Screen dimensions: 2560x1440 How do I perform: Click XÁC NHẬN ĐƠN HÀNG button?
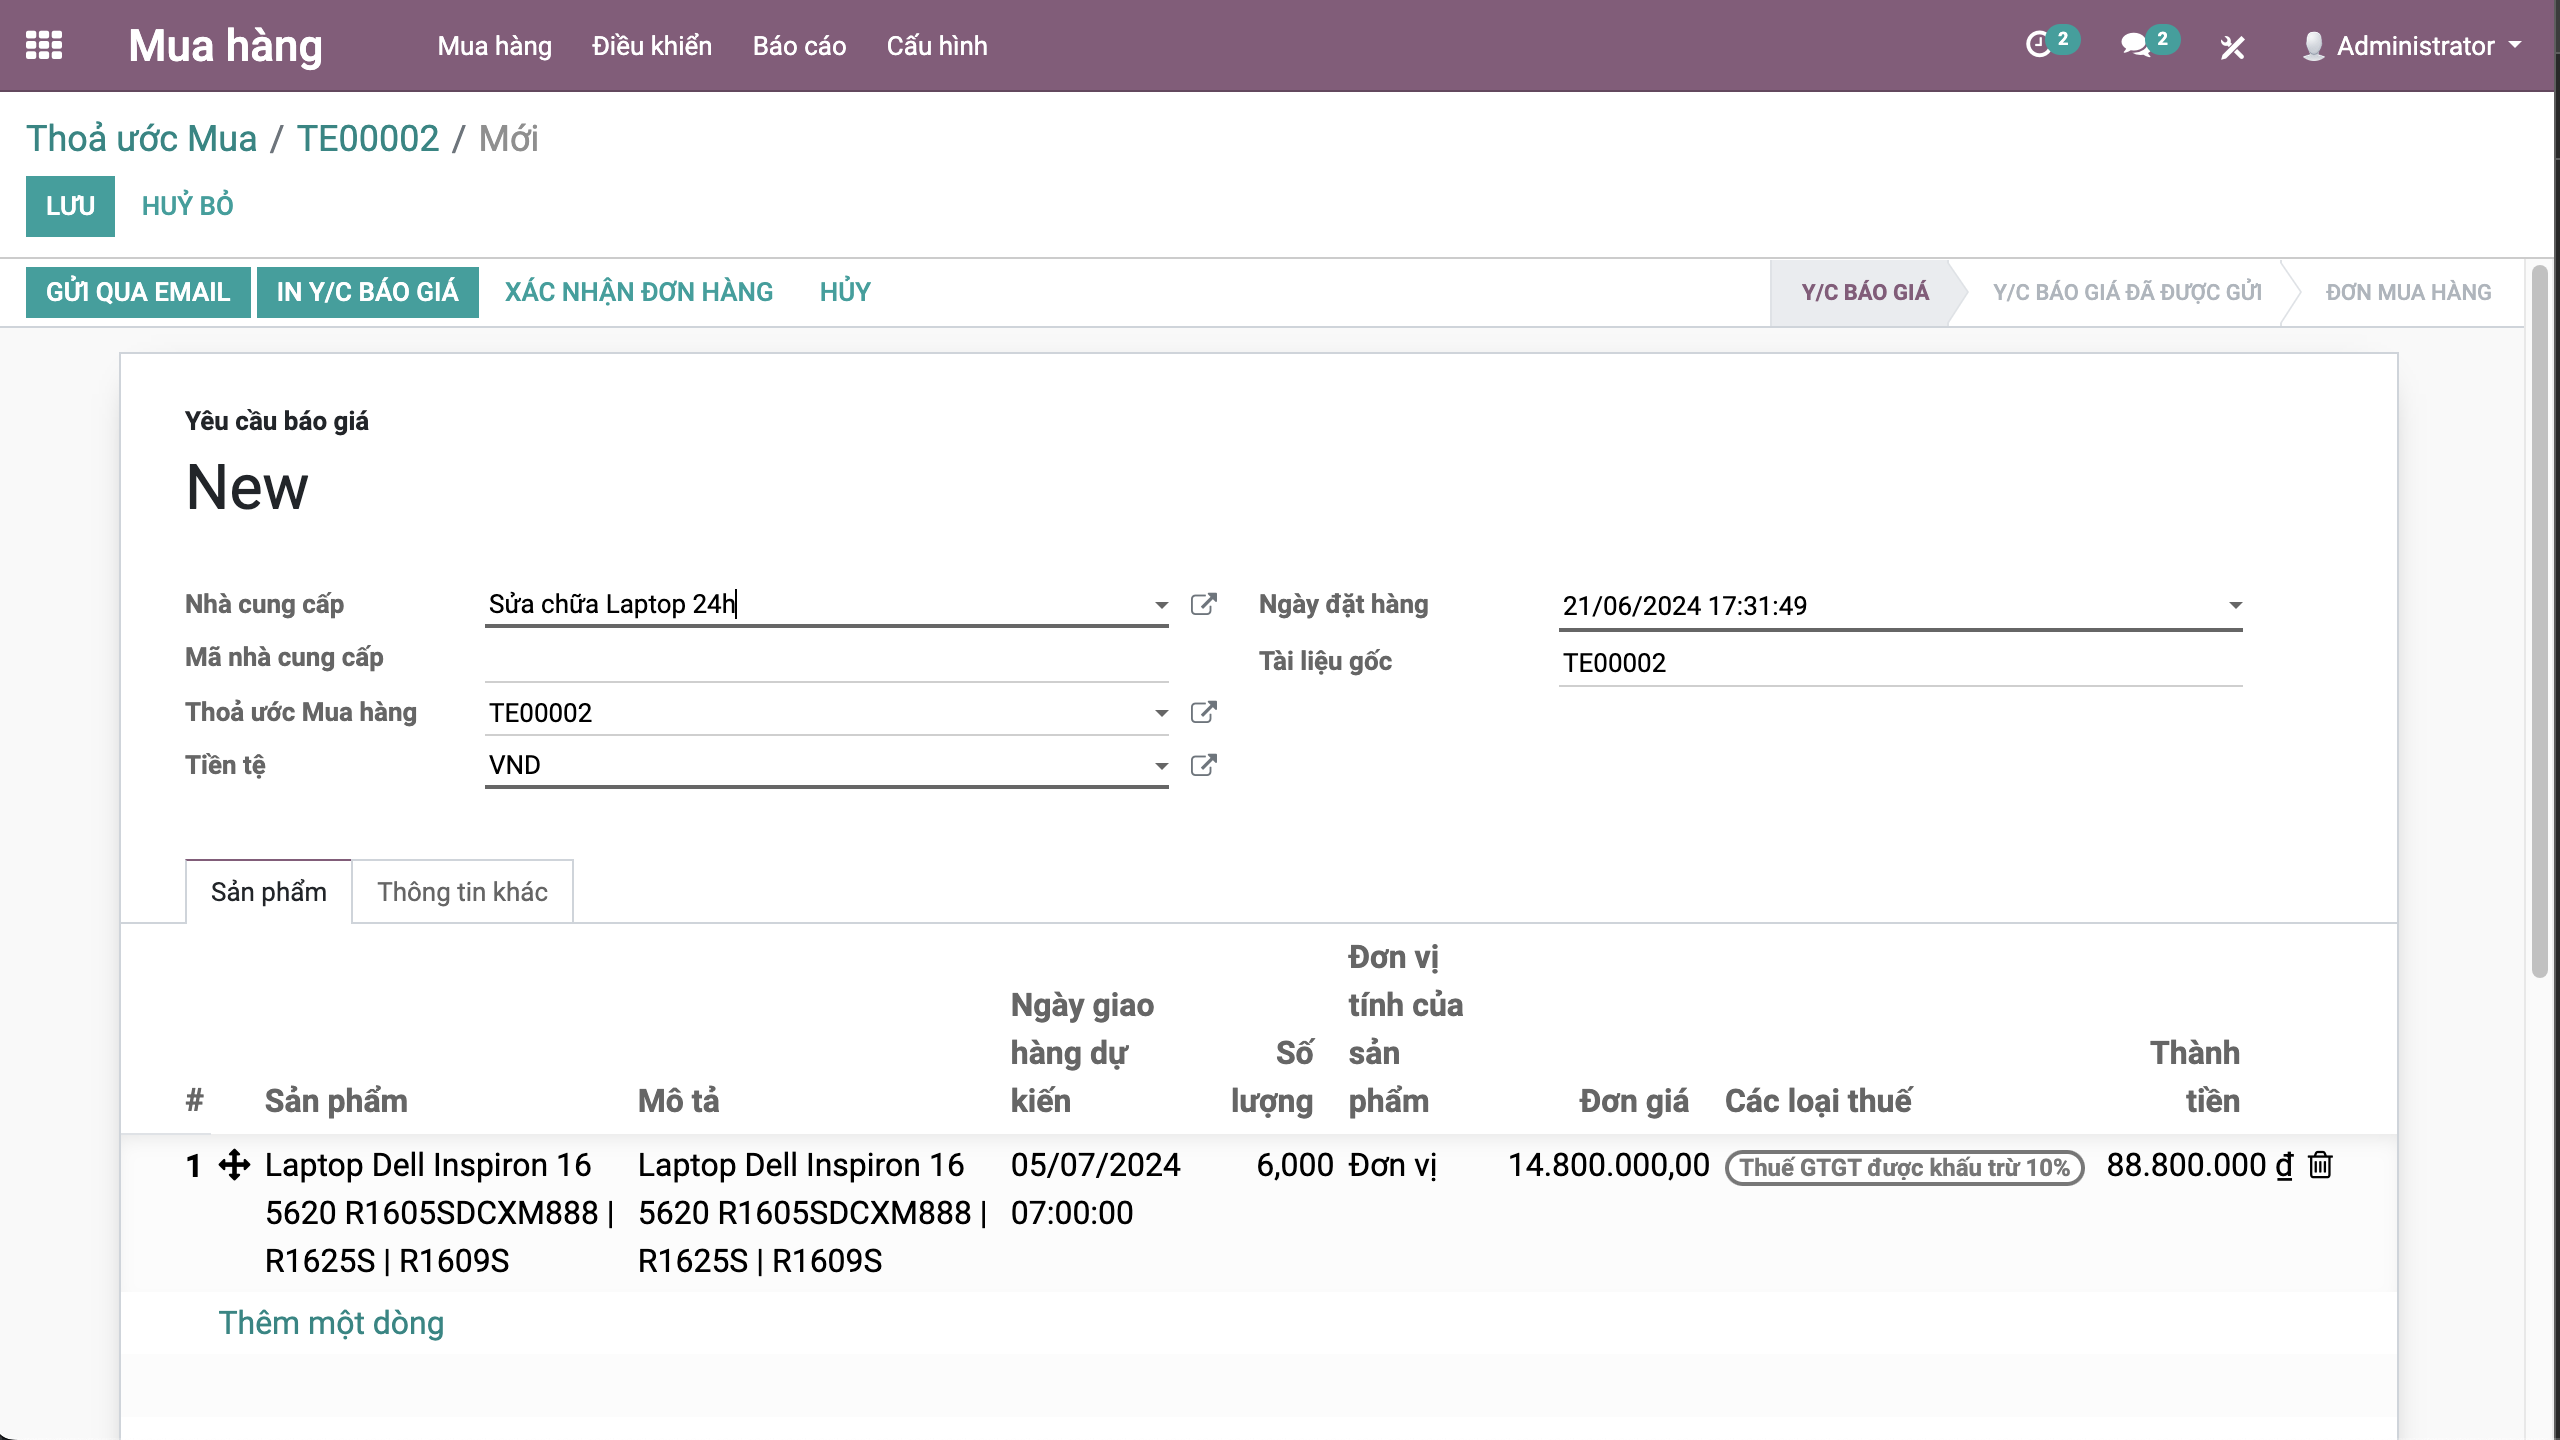(638, 292)
